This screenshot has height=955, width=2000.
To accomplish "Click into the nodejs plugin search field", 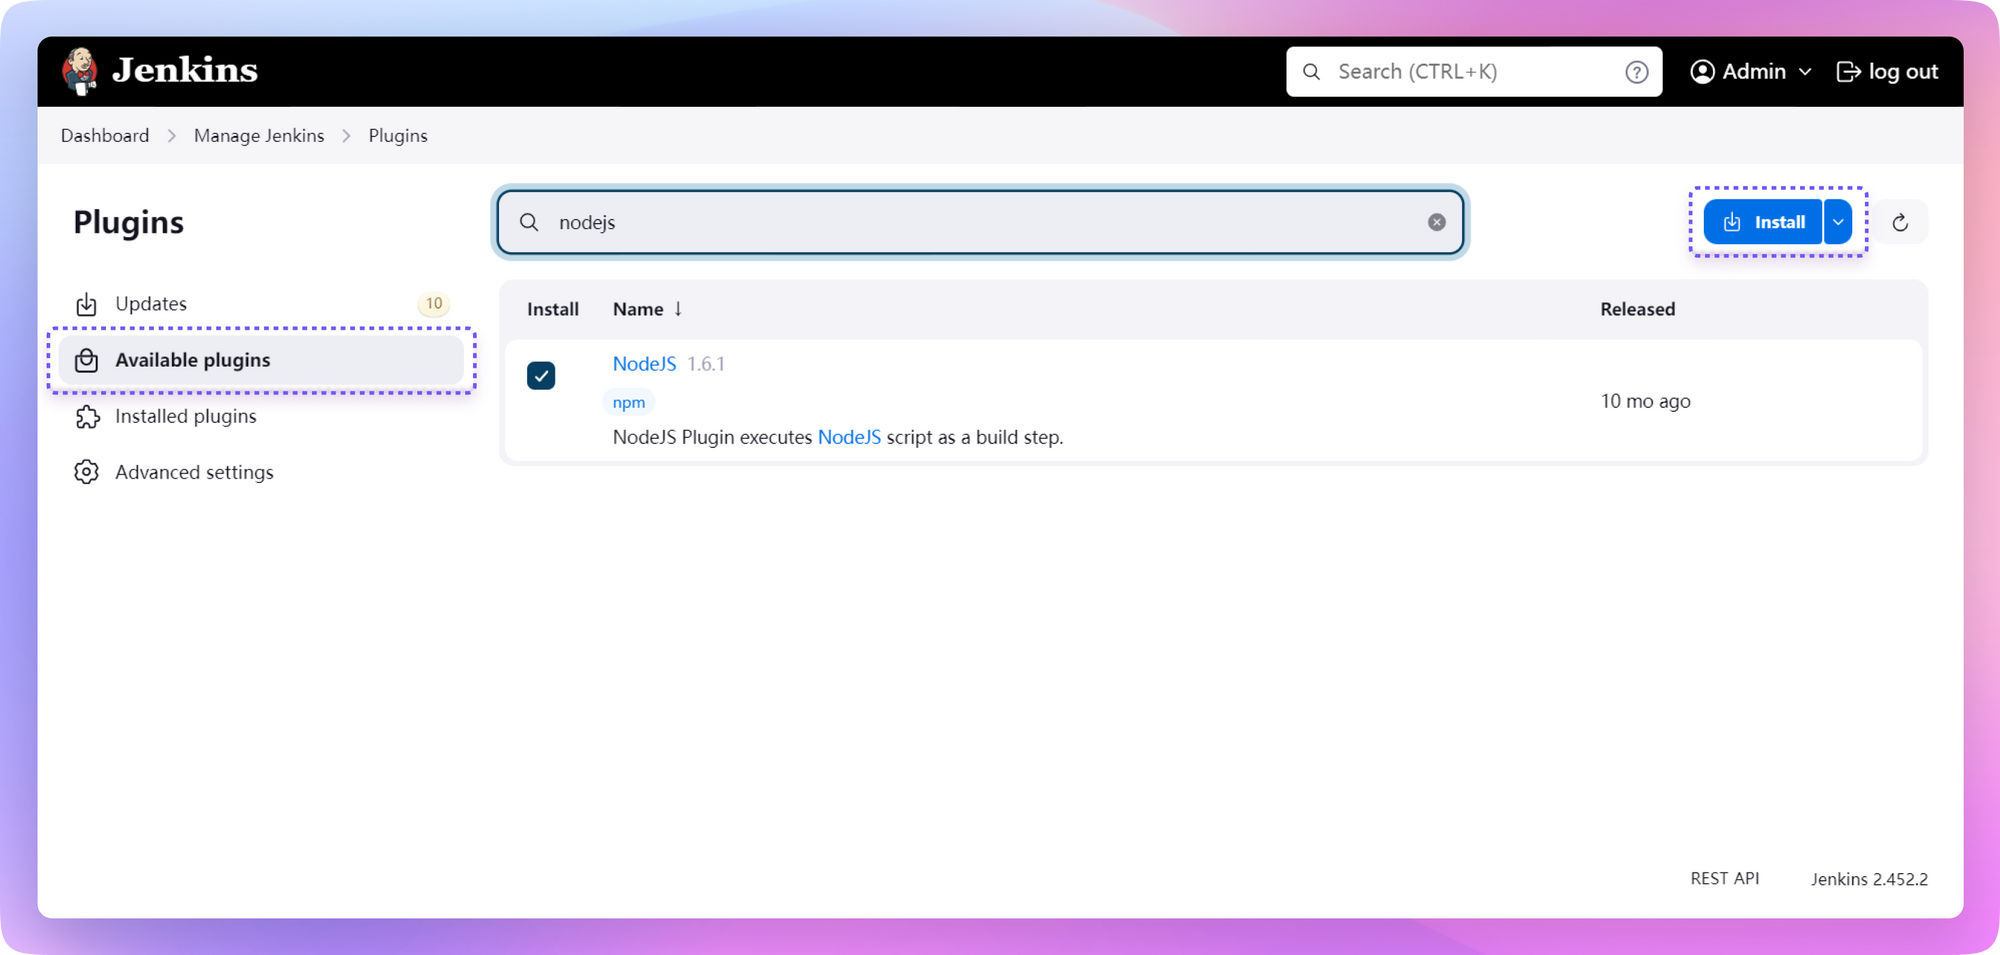I will point(980,222).
